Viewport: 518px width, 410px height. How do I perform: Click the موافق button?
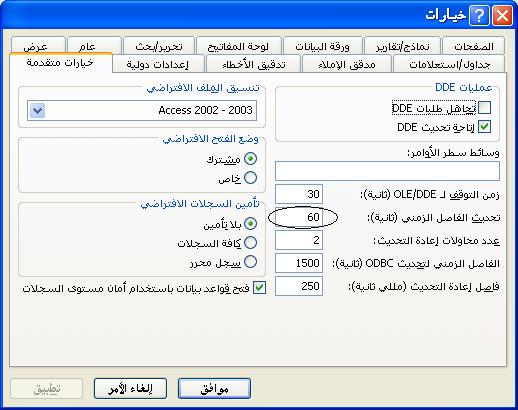214,388
